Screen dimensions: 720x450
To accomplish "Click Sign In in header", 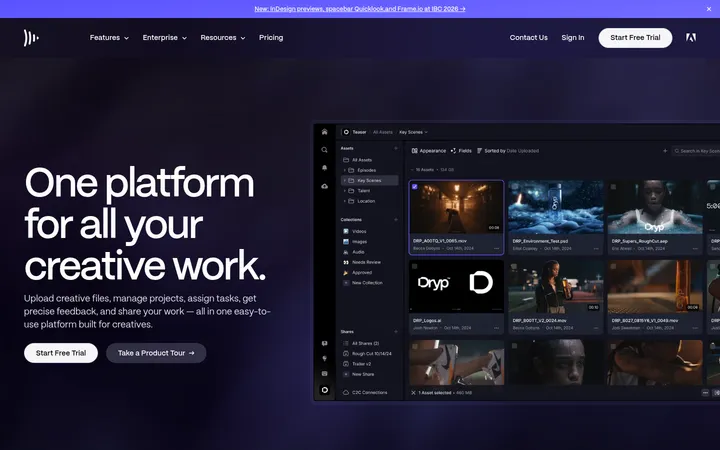I will coord(573,38).
